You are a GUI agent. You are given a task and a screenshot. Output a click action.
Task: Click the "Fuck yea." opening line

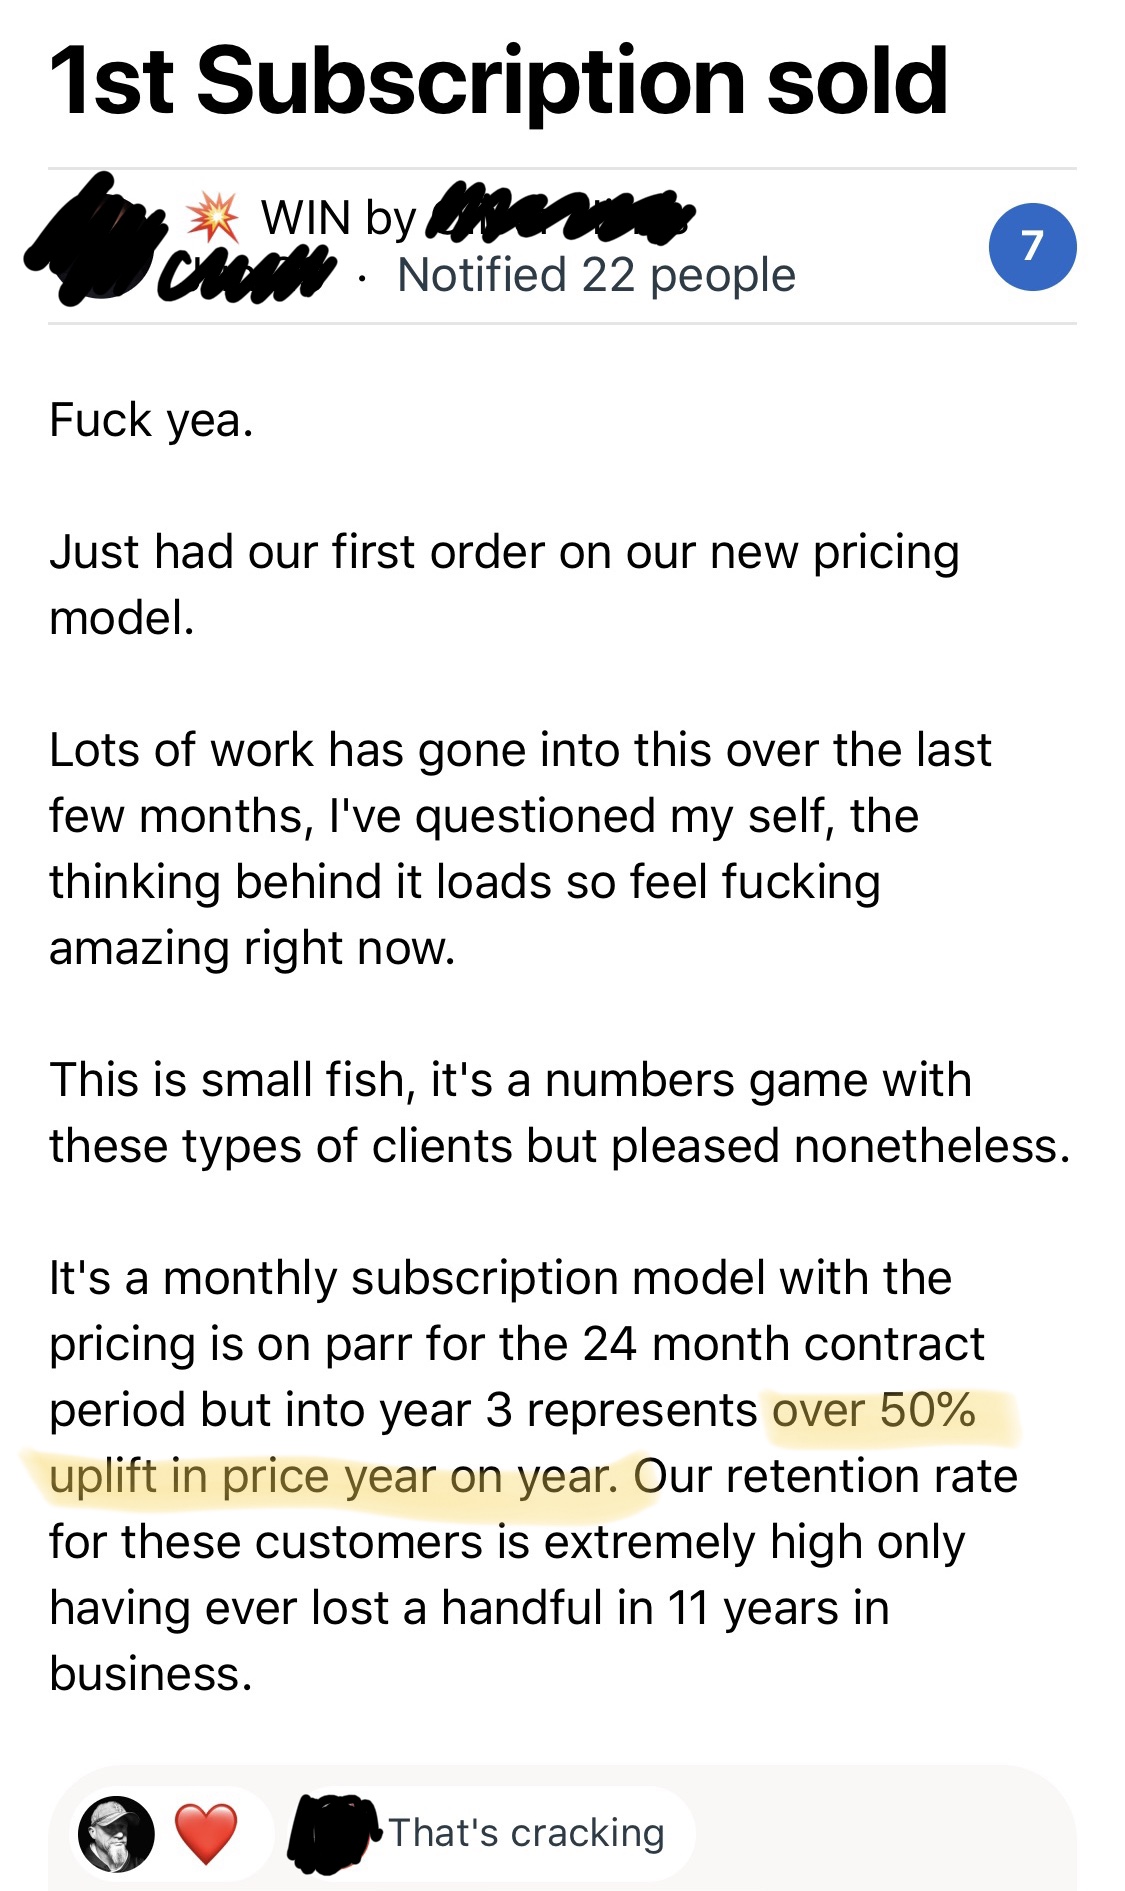[x=151, y=420]
